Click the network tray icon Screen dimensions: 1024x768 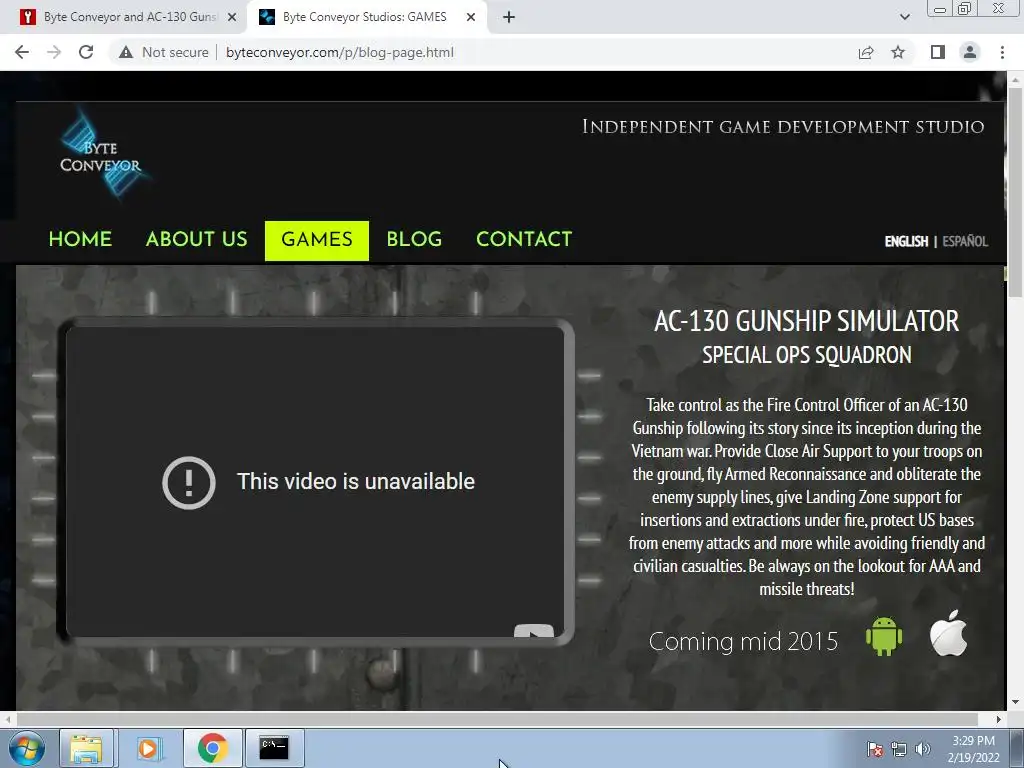pyautogui.click(x=899, y=749)
